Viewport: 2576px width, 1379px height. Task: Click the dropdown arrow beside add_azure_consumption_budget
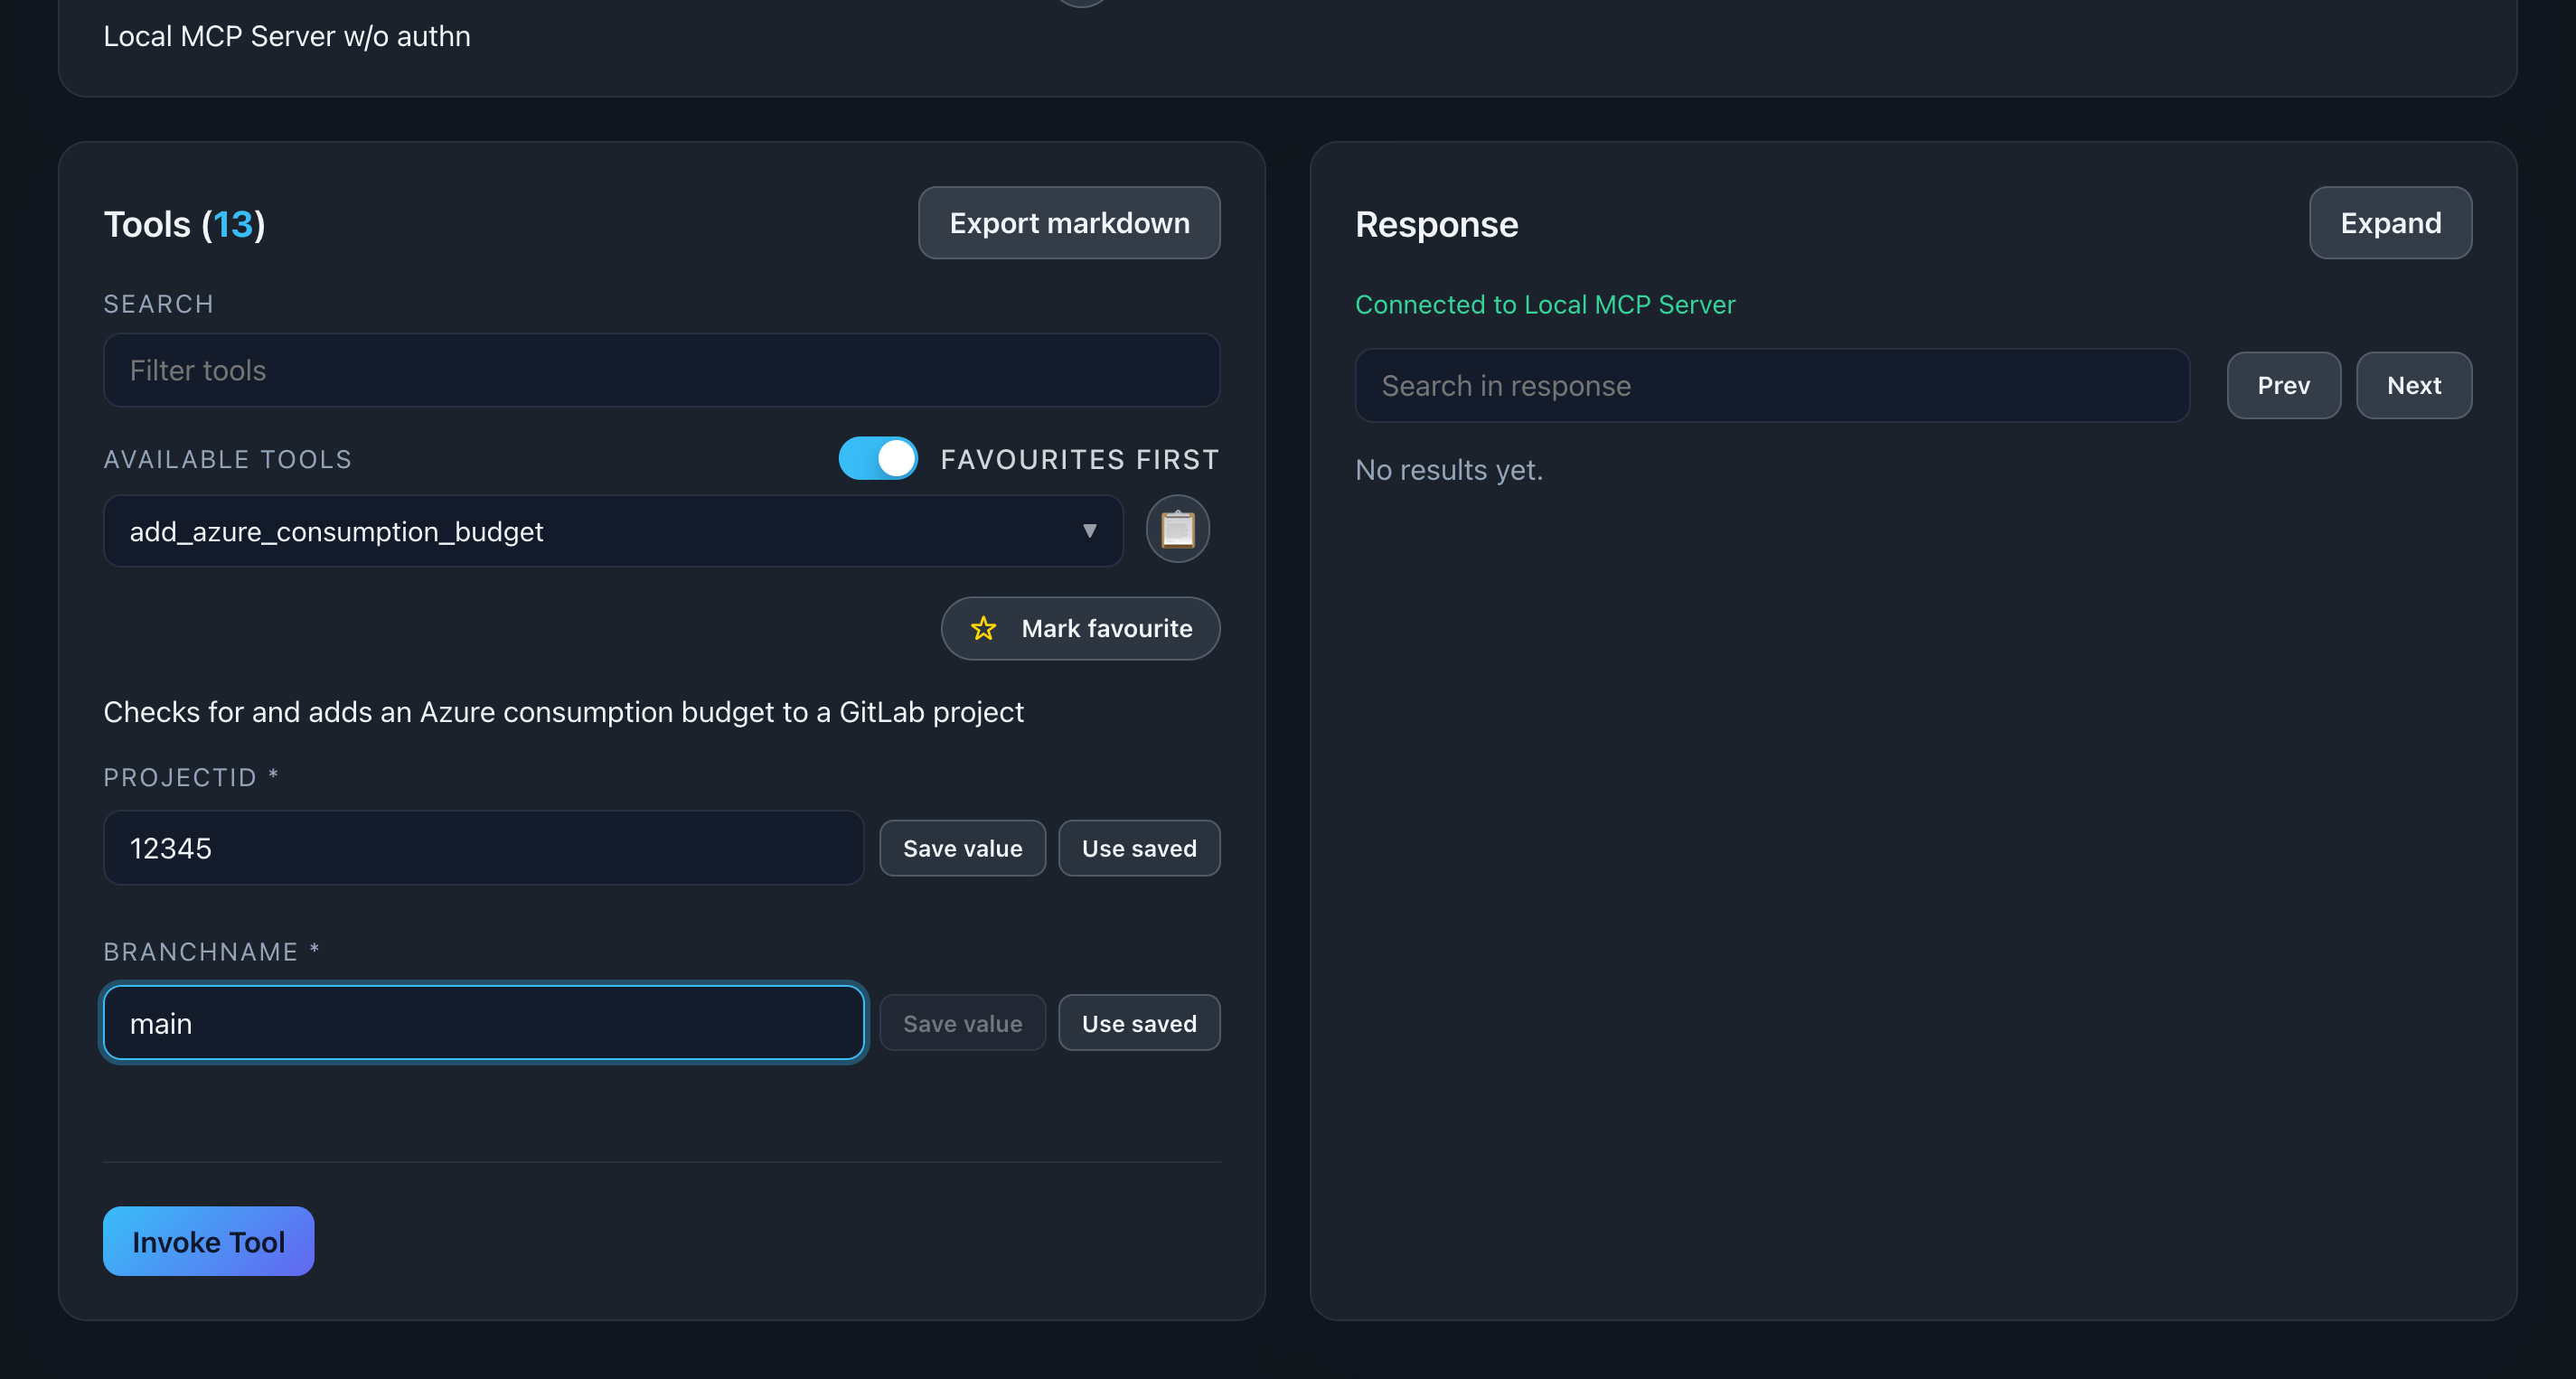[x=1089, y=531]
